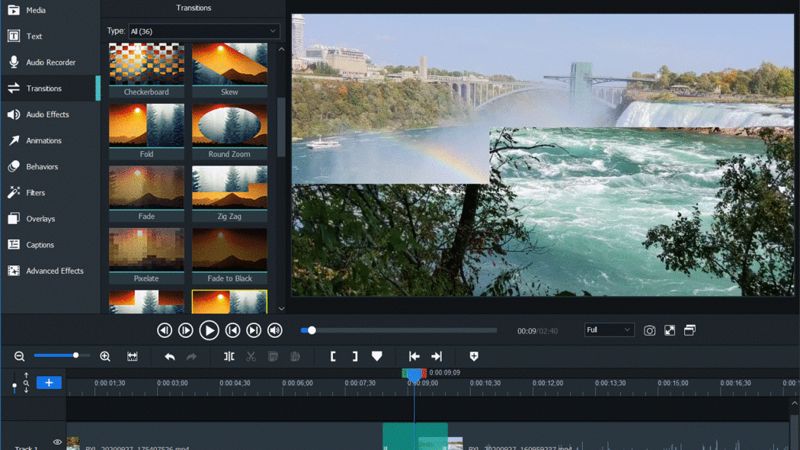Click the preview playback progress slider
The height and width of the screenshot is (450, 800).
(x=398, y=331)
